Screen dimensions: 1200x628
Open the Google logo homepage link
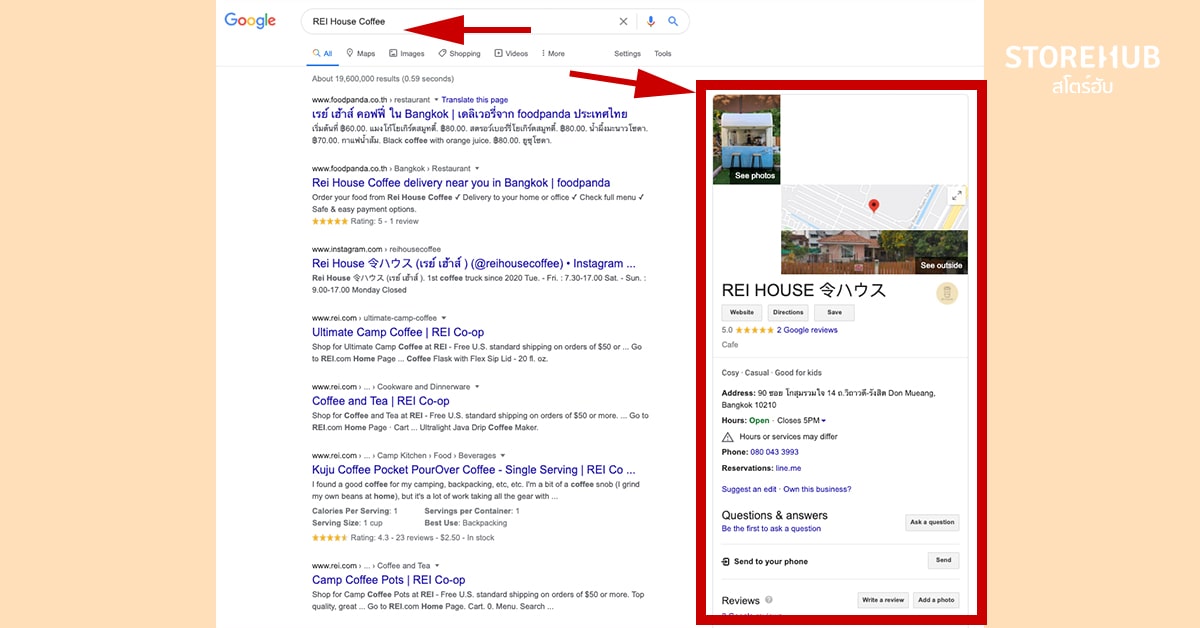[x=250, y=20]
